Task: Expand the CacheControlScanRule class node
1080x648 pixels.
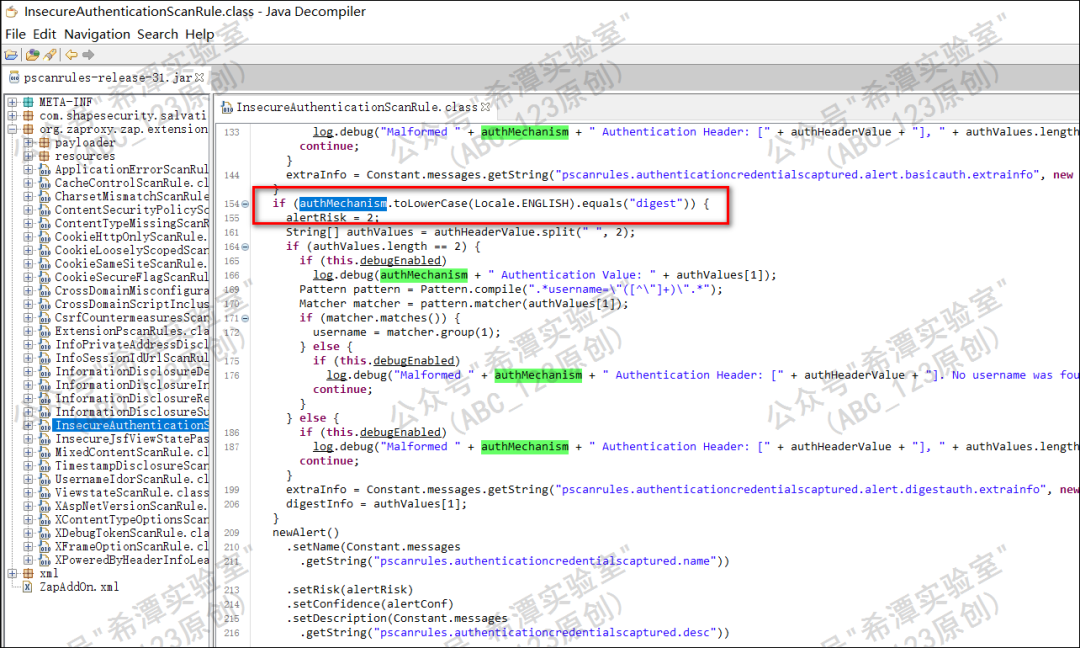Action: coord(28,183)
